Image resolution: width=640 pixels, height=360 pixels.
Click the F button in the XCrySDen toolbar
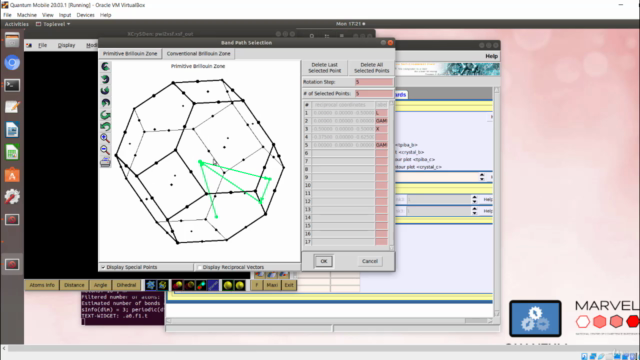click(257, 285)
